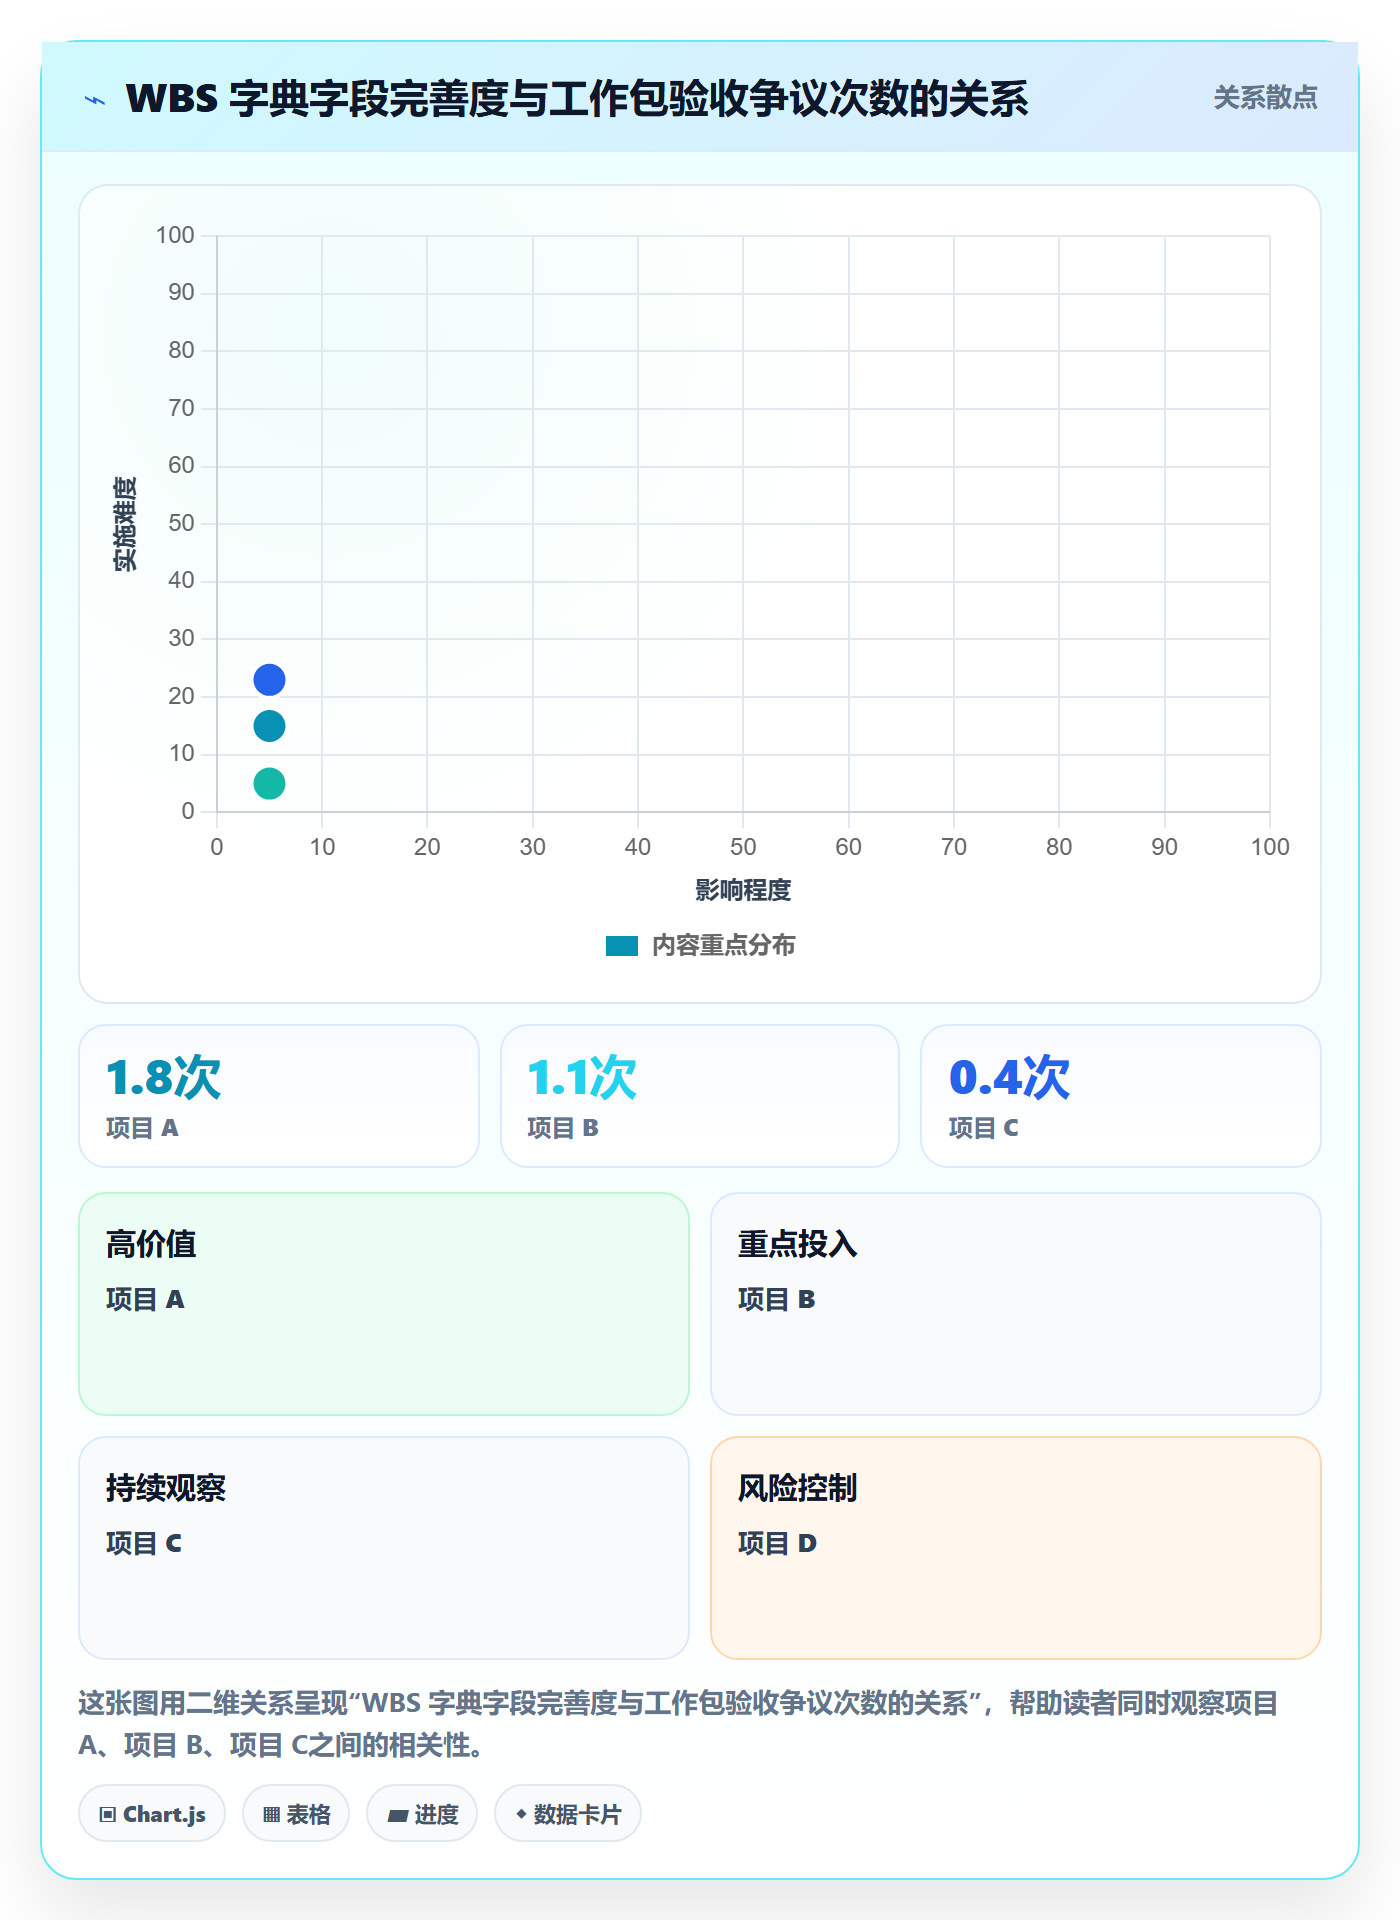Image resolution: width=1400 pixels, height=1920 pixels.
Task: Click the blue scatter point near 23
Action: coord(269,680)
